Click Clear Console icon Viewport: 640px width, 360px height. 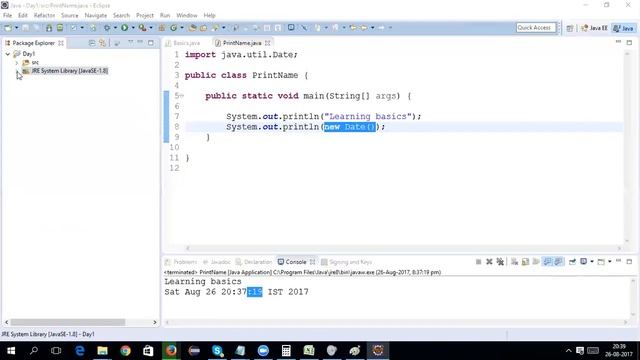click(514, 262)
